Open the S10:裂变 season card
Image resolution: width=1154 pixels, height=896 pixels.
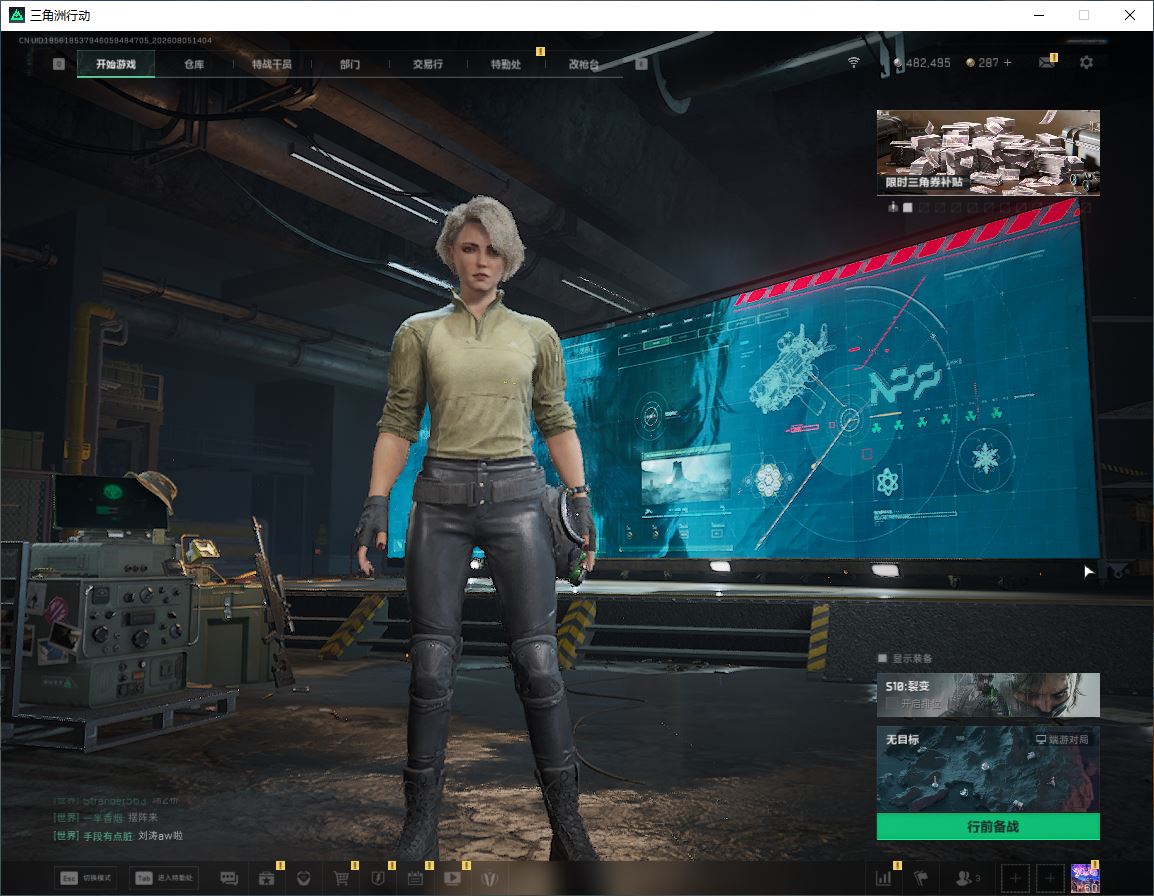988,694
